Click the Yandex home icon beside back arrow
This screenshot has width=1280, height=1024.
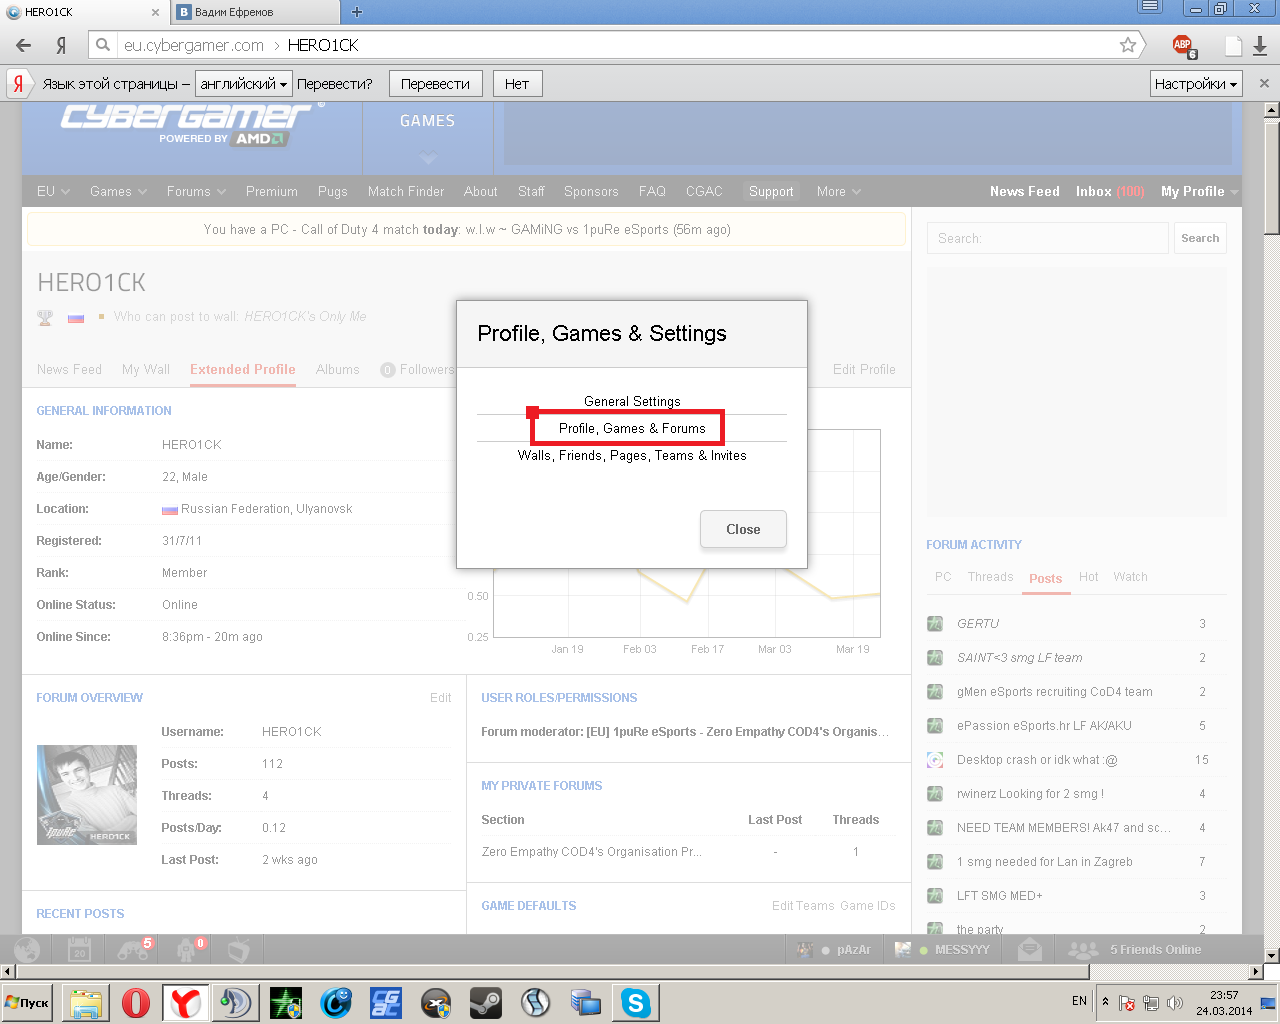point(61,45)
